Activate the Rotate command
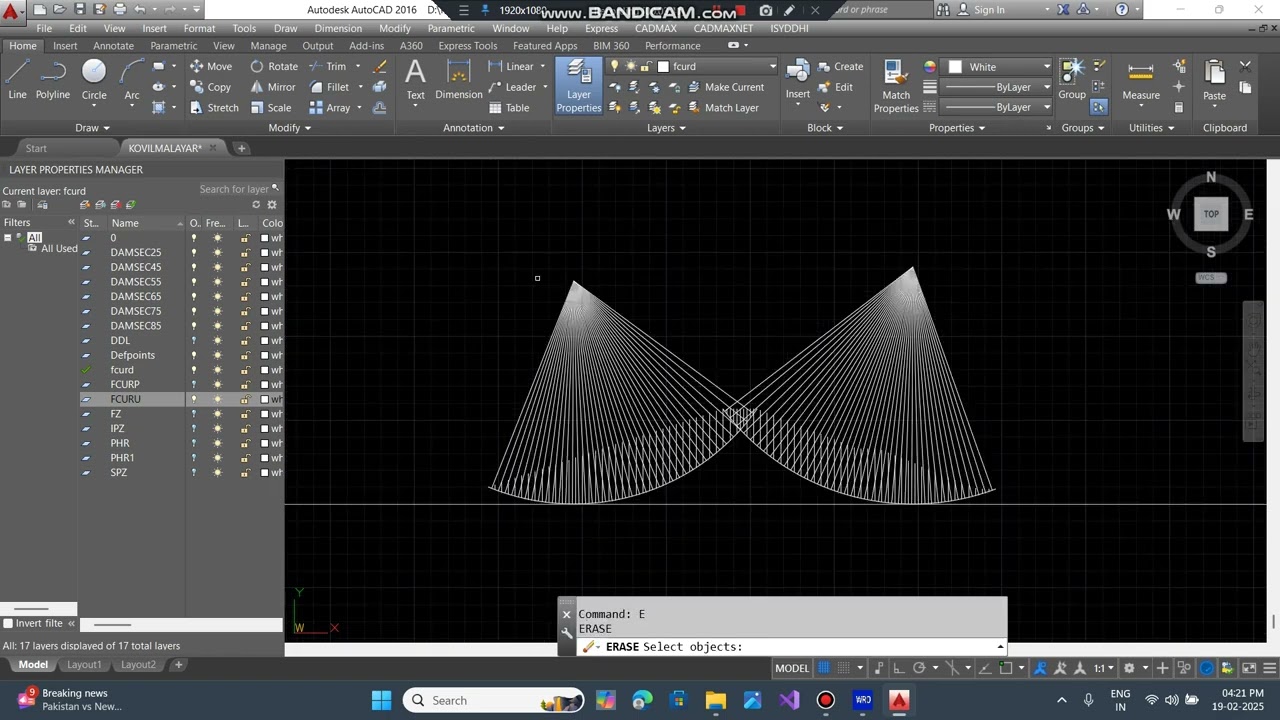Image resolution: width=1280 pixels, height=720 pixels. coord(274,67)
